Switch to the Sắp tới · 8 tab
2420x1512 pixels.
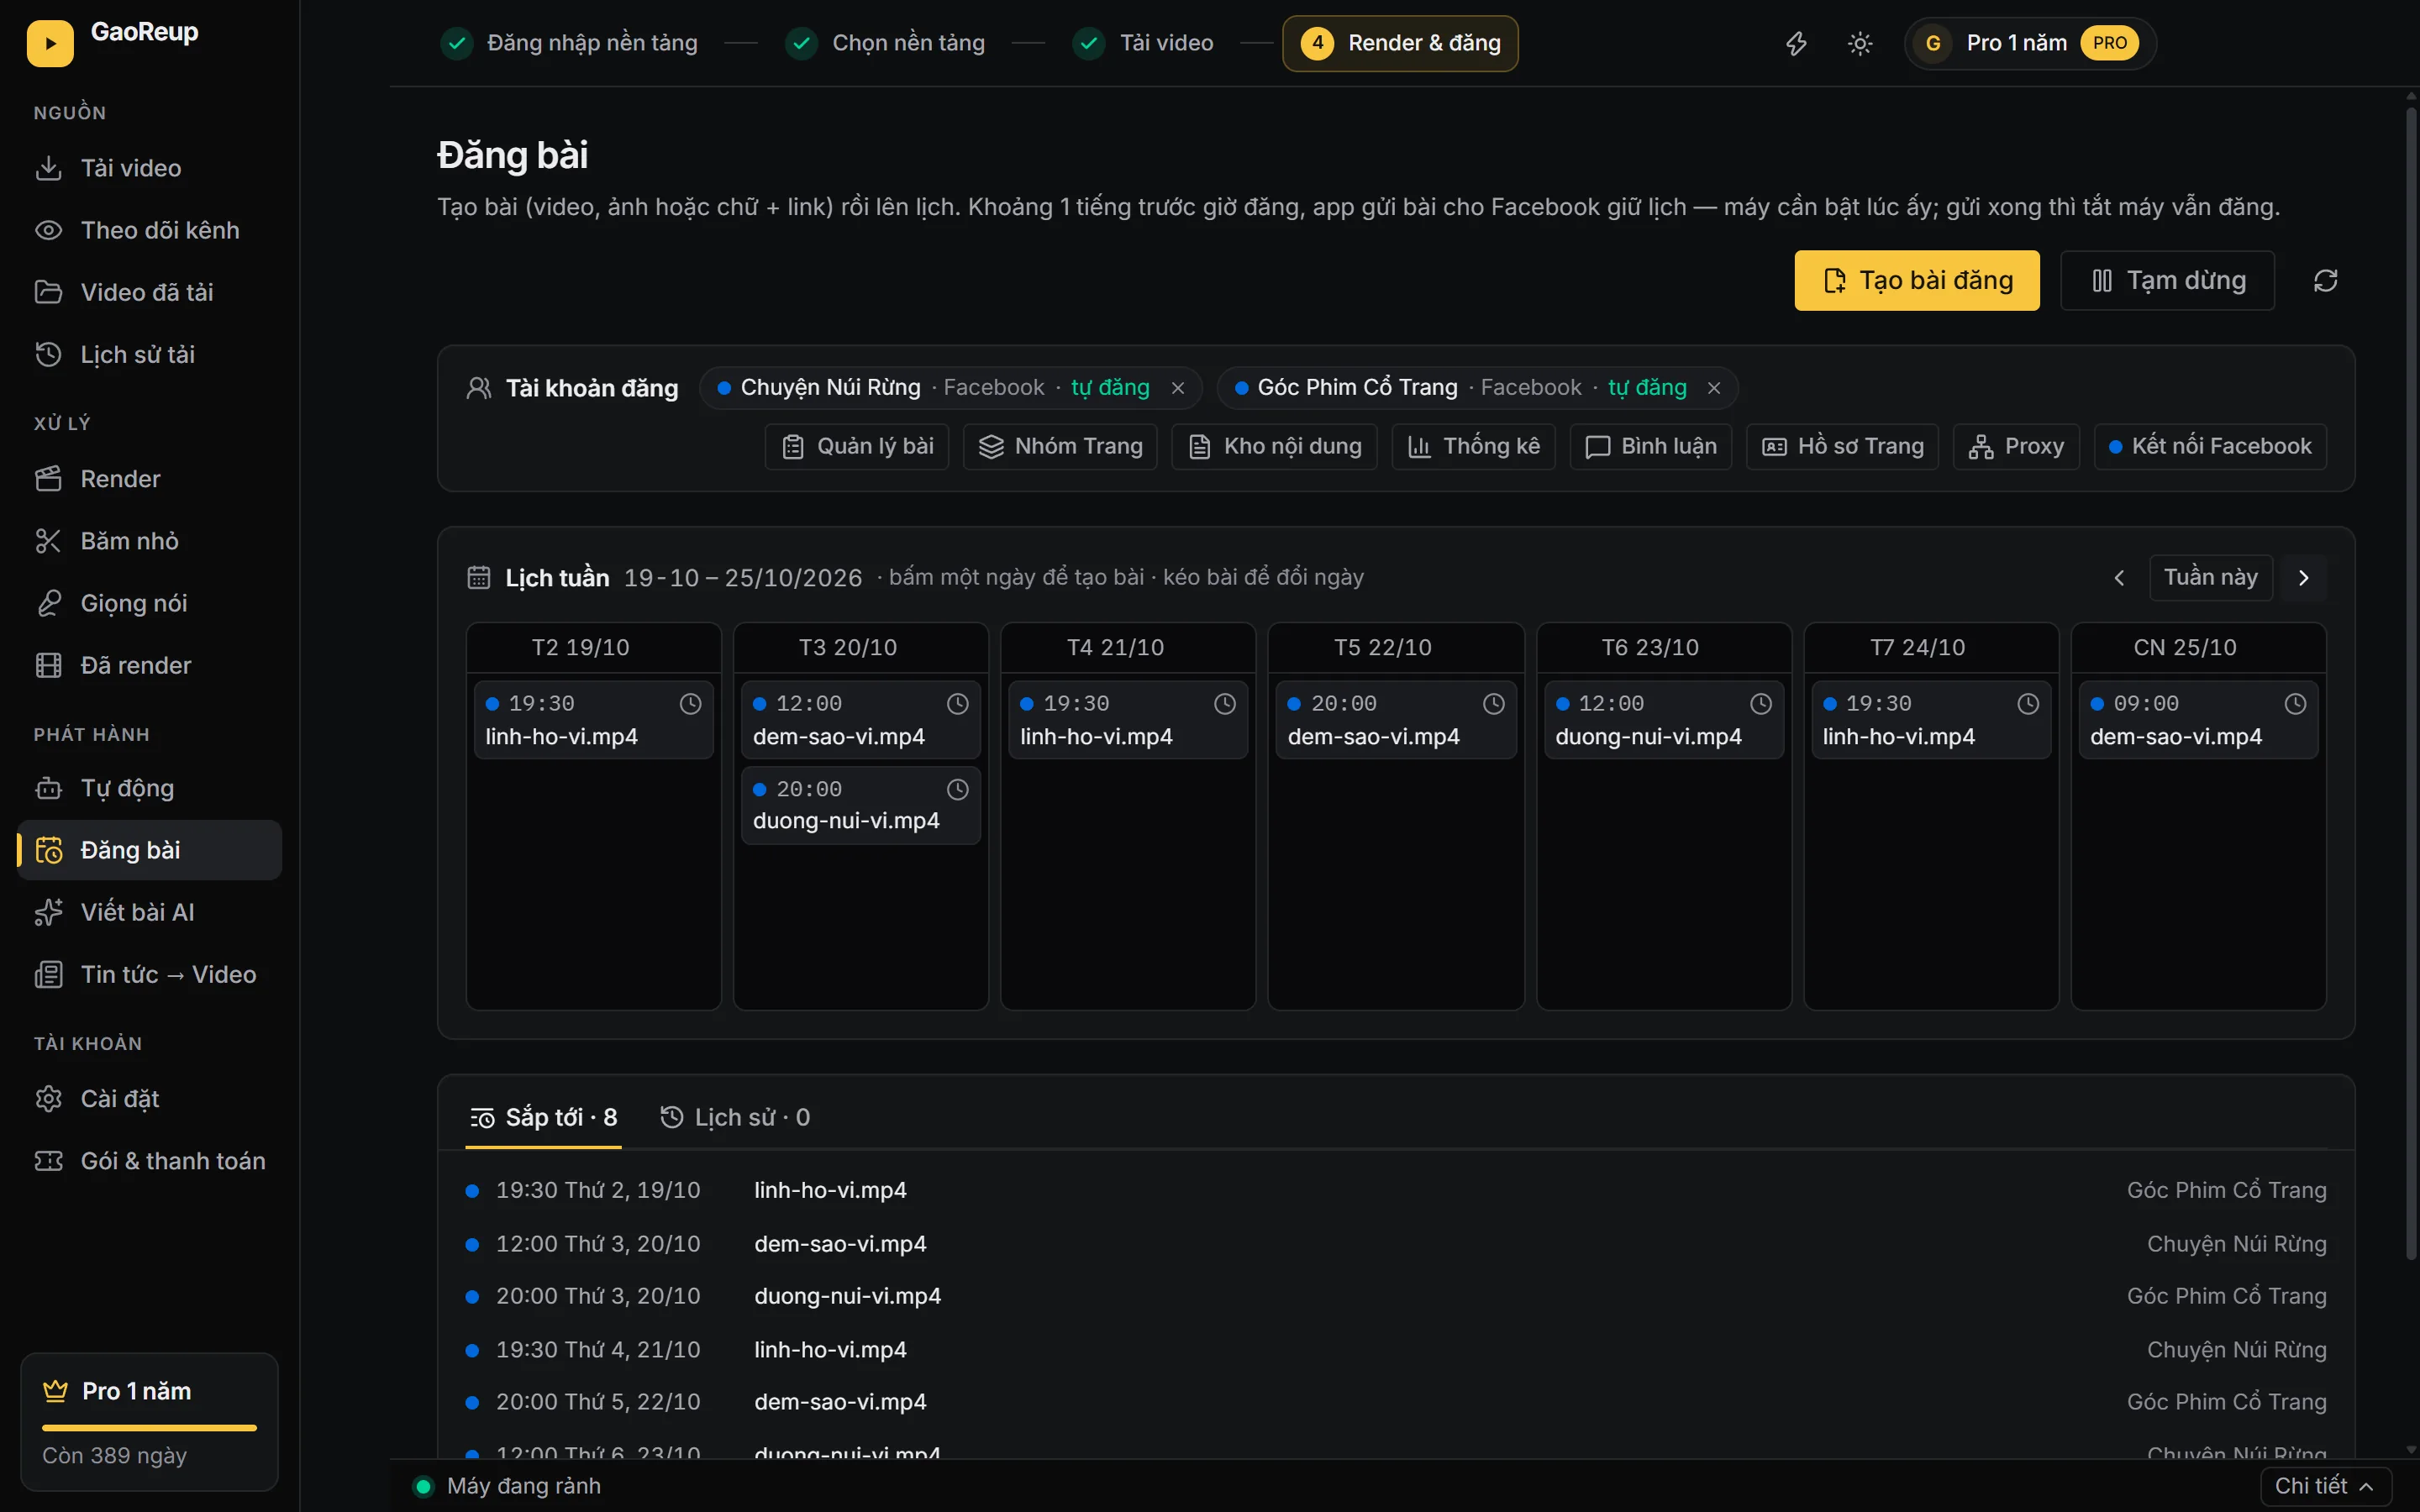(544, 1118)
